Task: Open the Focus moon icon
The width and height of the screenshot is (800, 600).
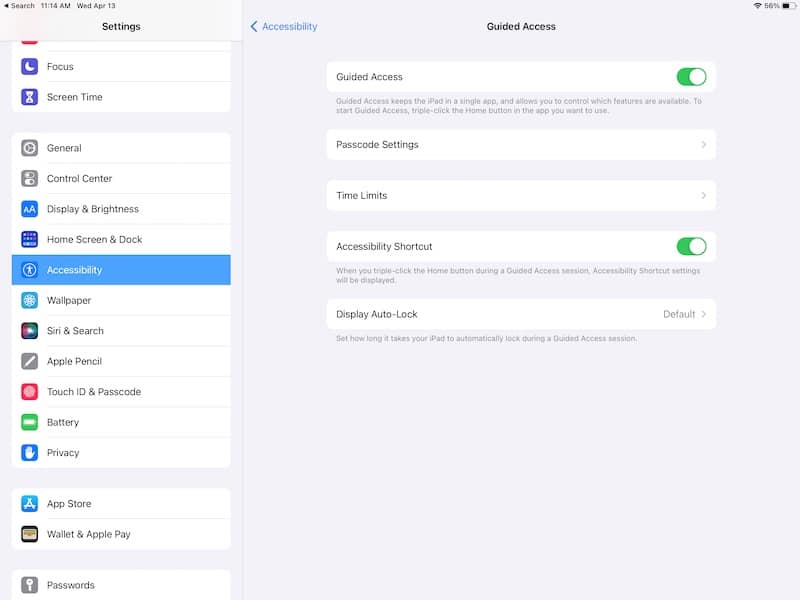Action: coord(30,66)
